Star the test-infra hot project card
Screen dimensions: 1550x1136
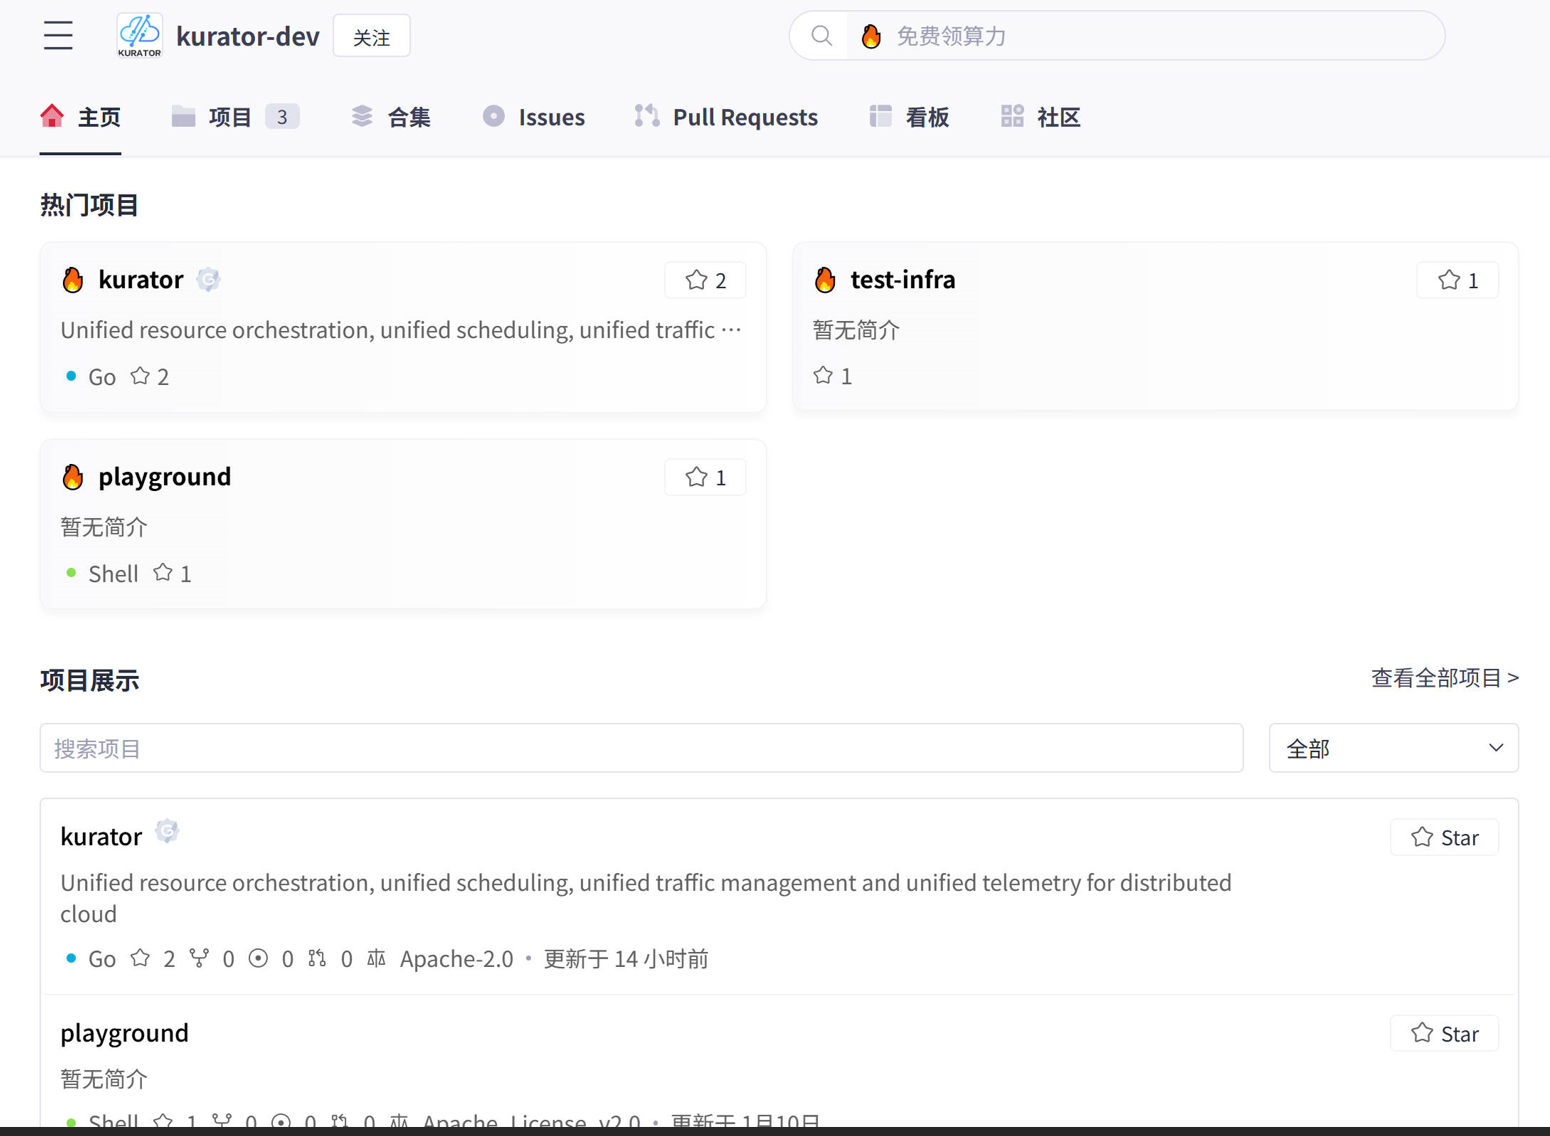coord(1457,280)
